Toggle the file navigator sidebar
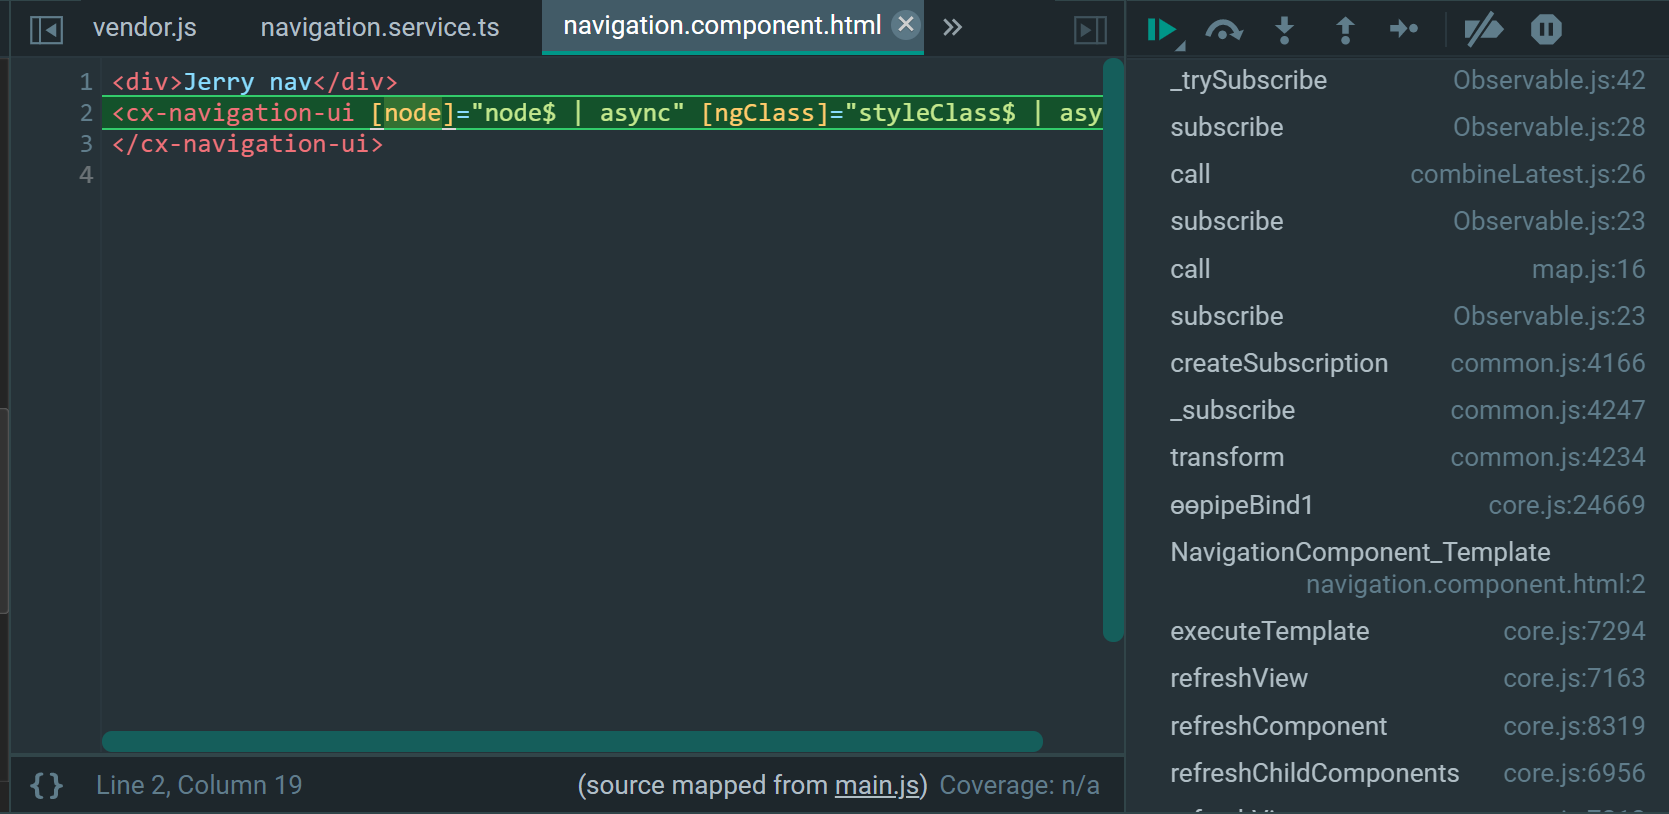 pos(46,29)
